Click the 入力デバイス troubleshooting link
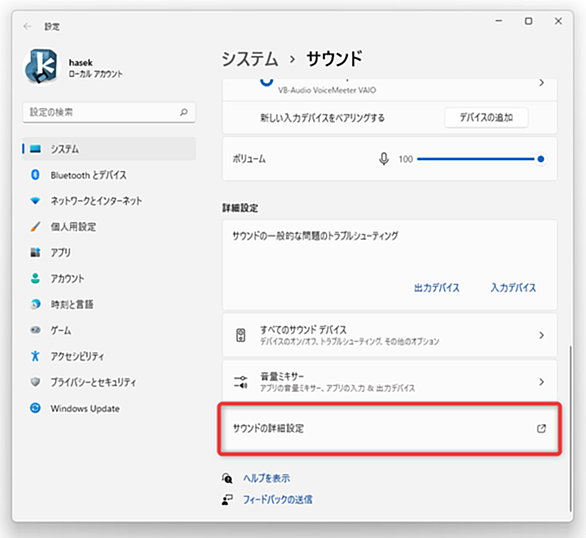This screenshot has height=538, width=586. click(x=513, y=288)
